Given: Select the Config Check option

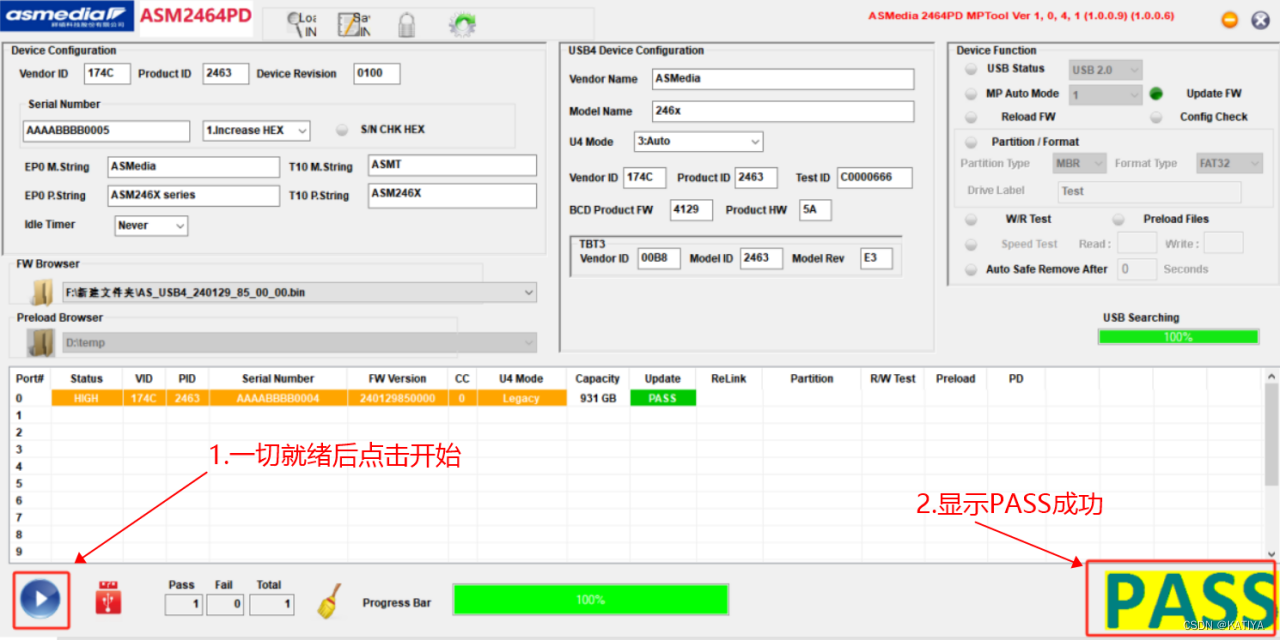Looking at the screenshot, I should pyautogui.click(x=1156, y=117).
